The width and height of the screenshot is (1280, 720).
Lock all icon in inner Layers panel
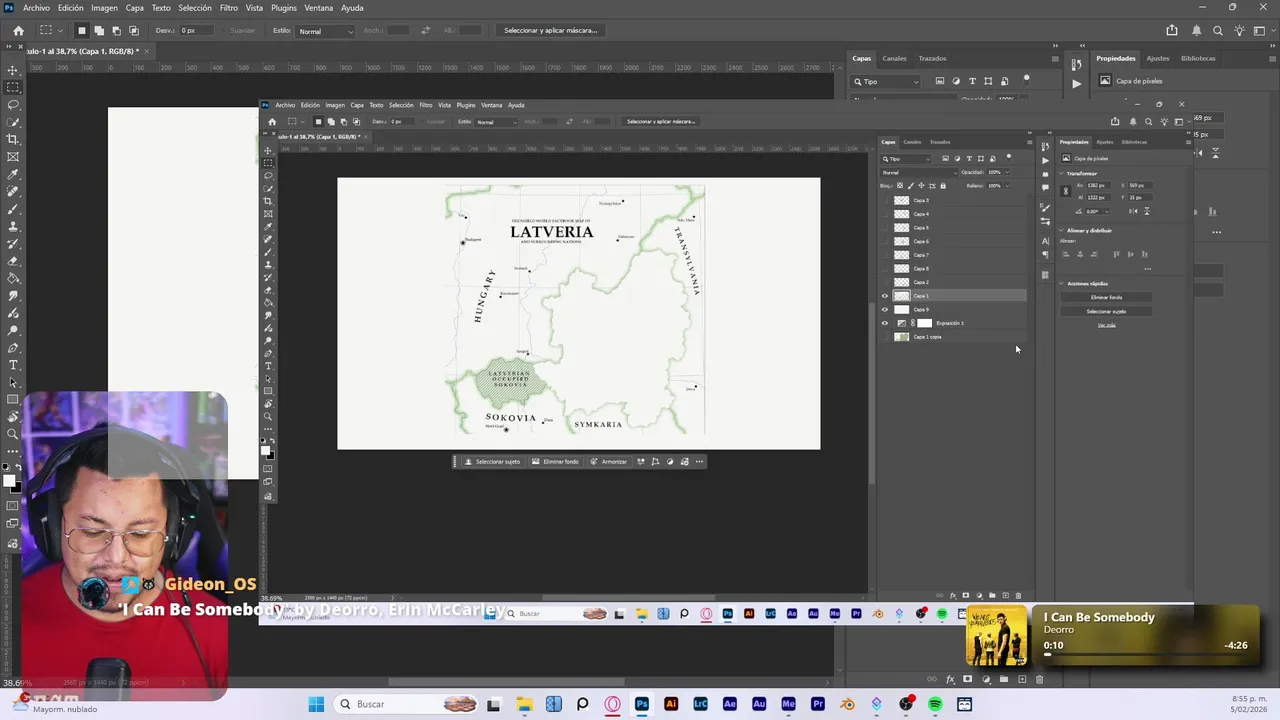945,186
